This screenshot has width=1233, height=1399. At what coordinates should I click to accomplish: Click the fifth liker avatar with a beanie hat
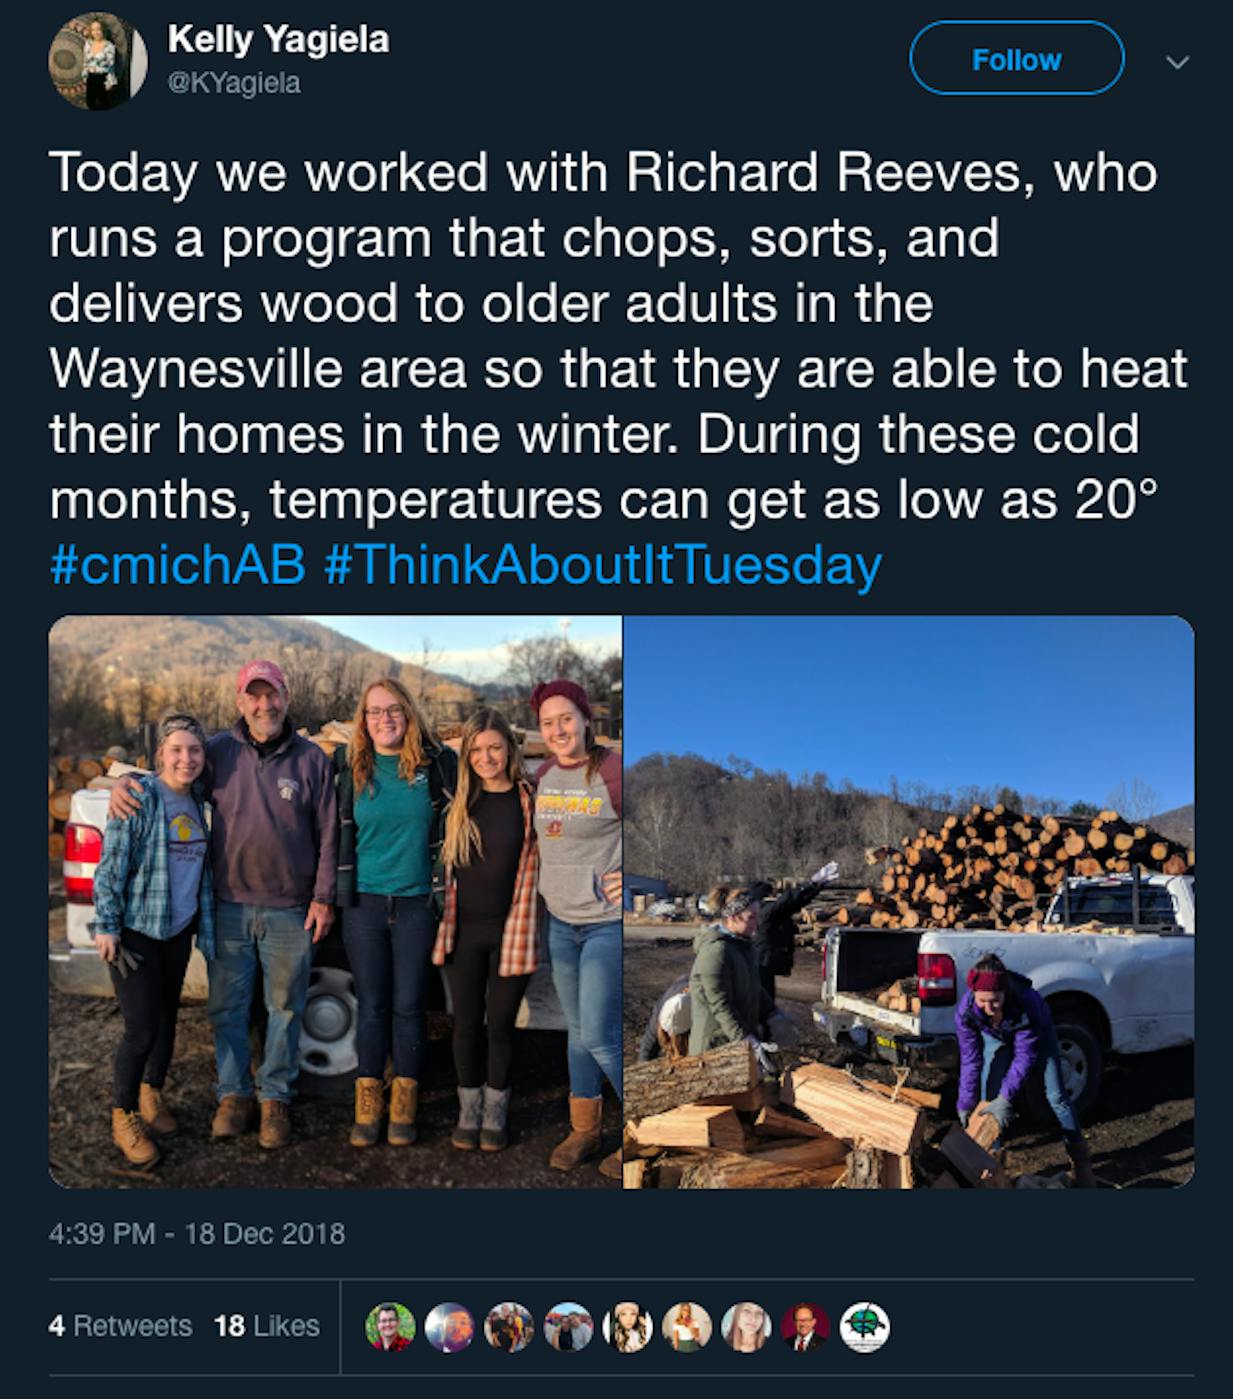click(628, 1327)
